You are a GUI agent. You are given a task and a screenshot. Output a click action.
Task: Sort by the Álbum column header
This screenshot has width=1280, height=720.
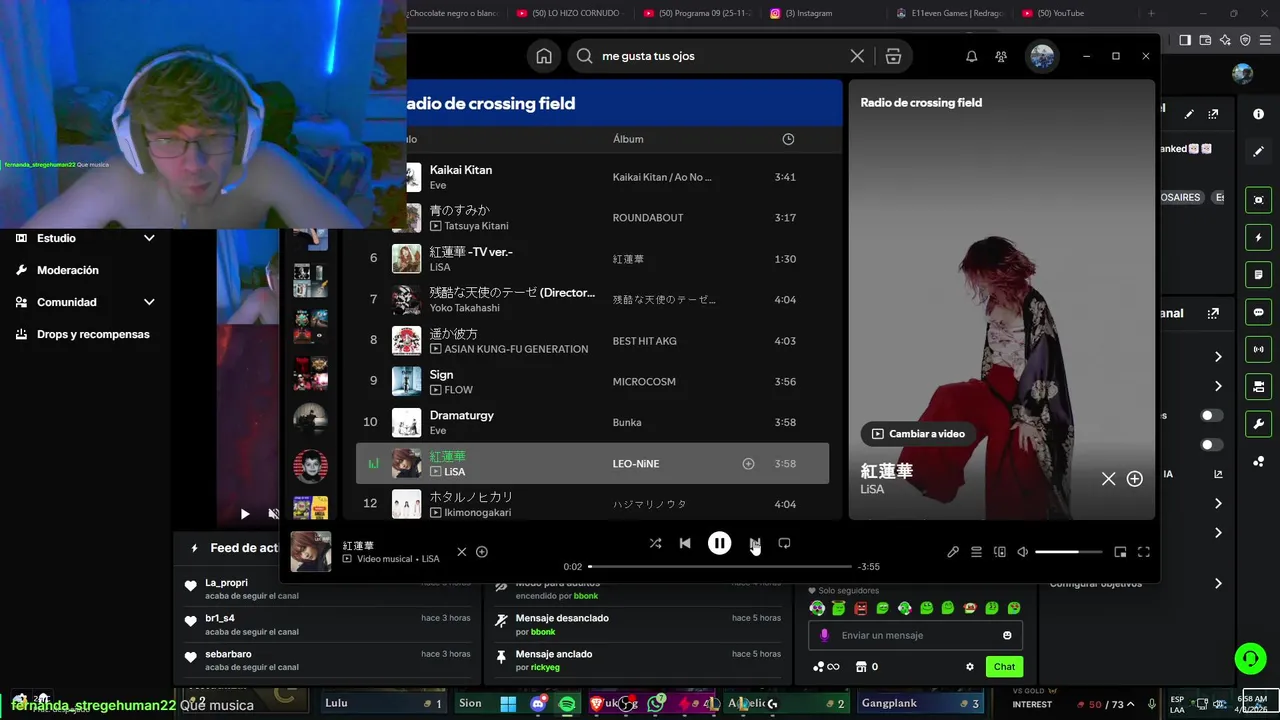pos(628,139)
